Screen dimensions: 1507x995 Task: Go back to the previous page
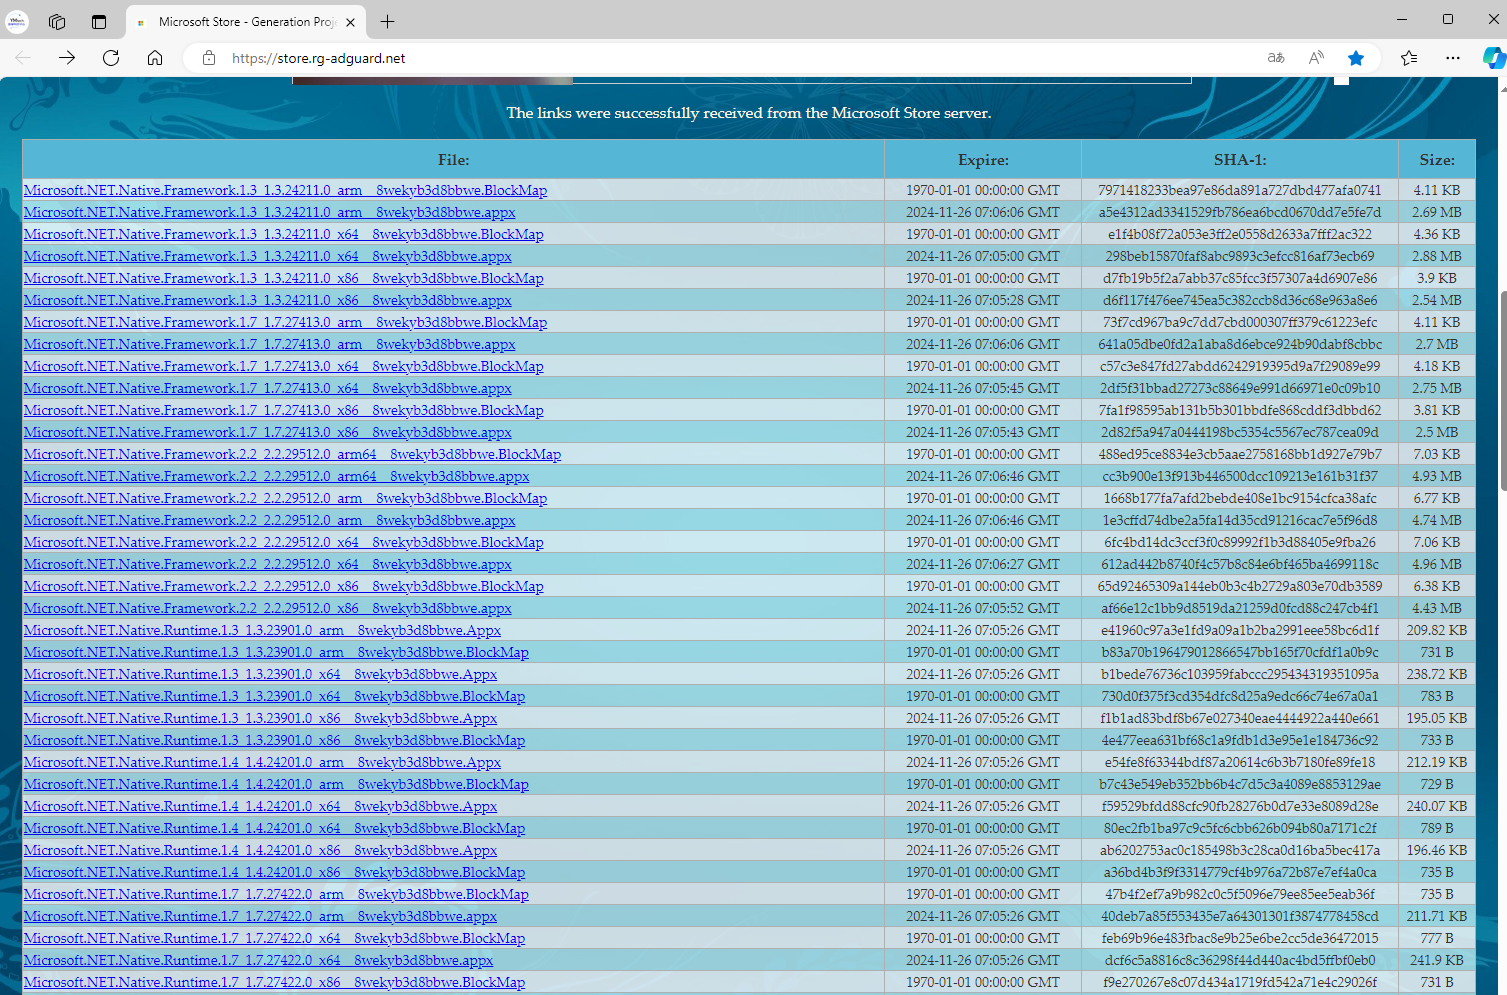[x=23, y=58]
